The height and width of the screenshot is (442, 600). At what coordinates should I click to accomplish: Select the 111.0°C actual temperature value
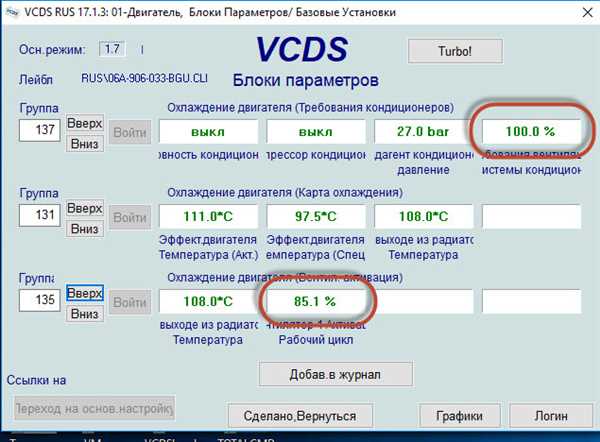coord(209,216)
